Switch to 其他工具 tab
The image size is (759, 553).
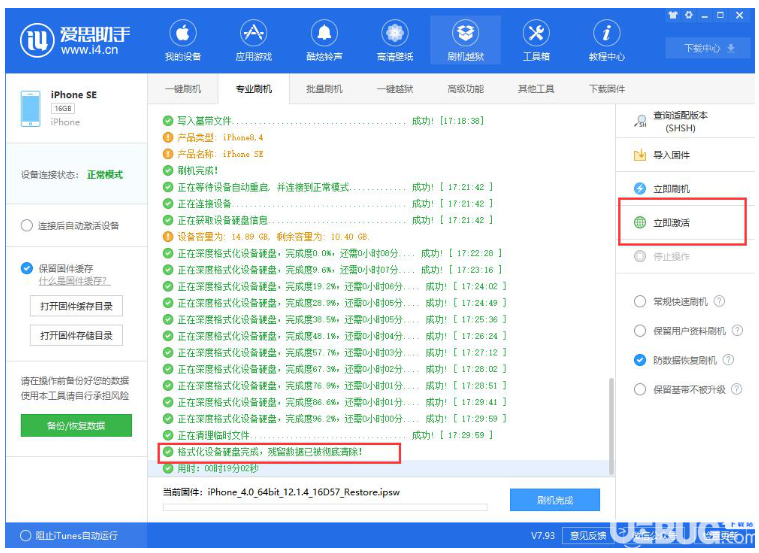point(536,89)
